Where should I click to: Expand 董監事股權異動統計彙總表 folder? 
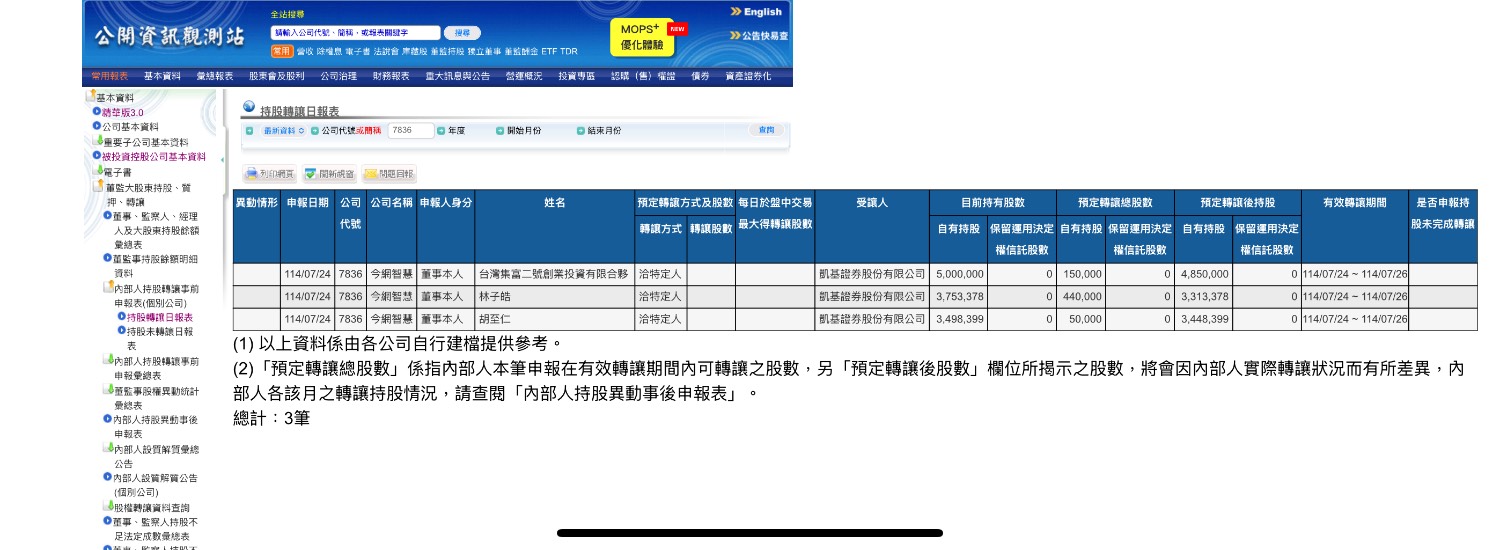pos(108,389)
